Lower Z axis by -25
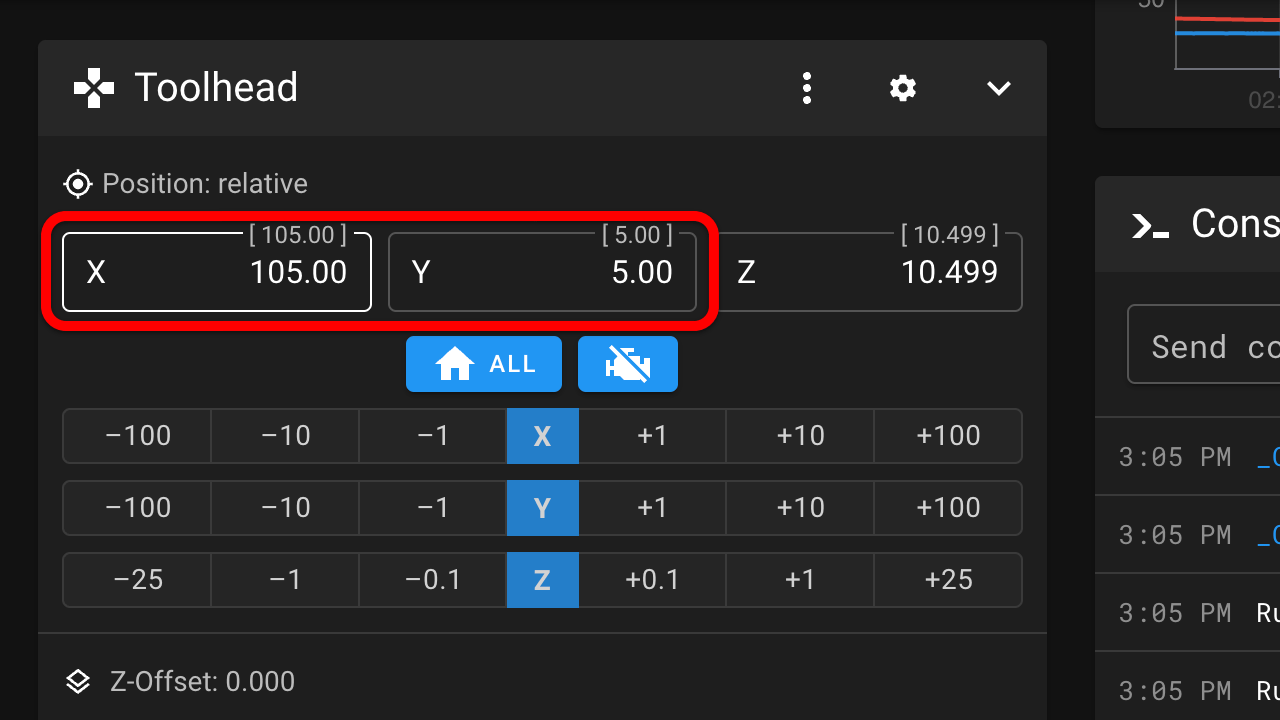 [138, 580]
